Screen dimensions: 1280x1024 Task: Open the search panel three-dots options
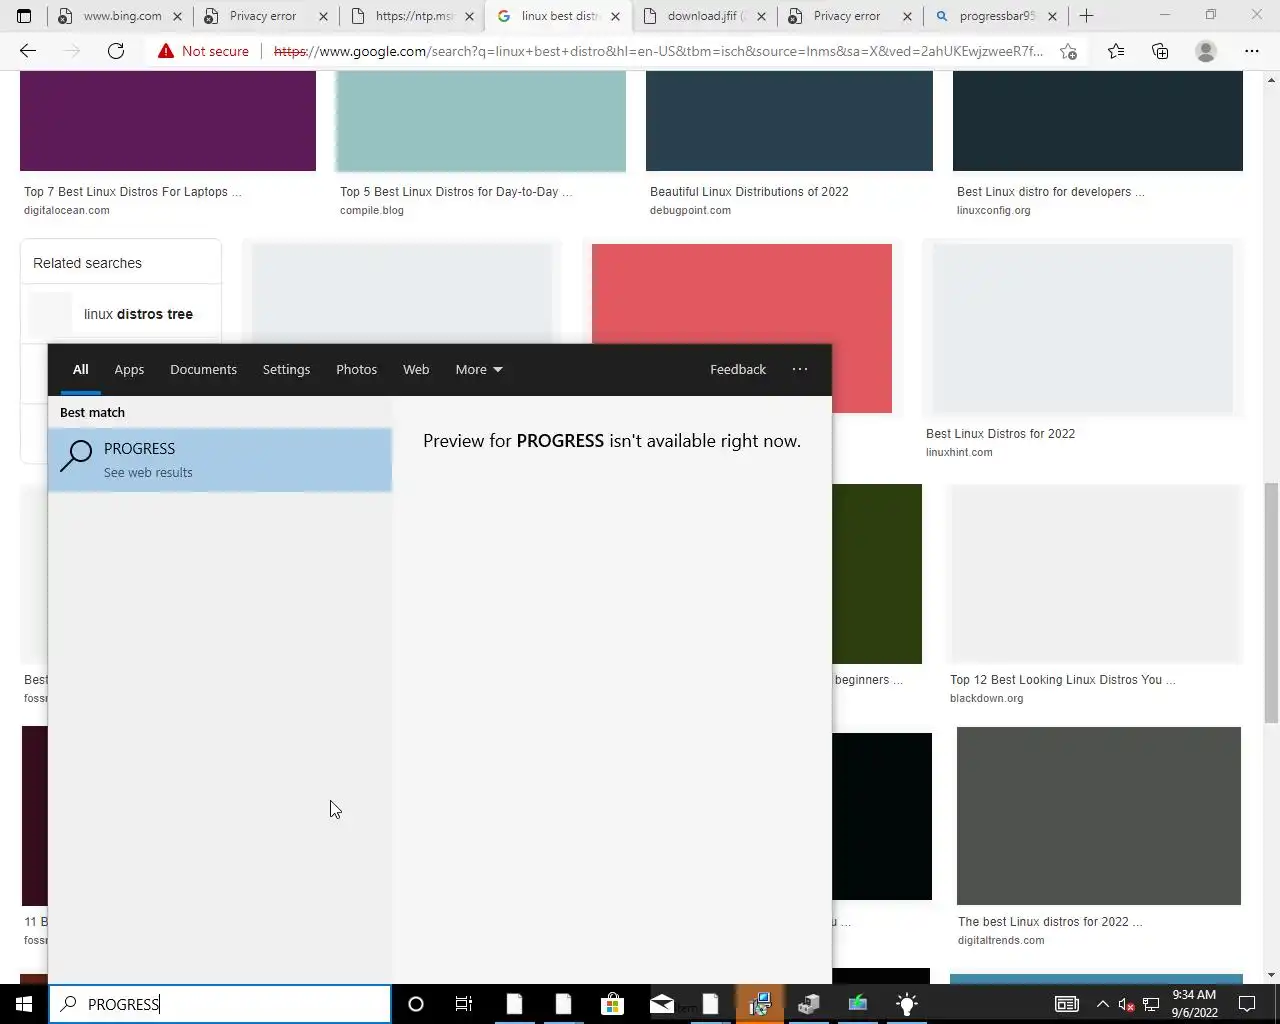click(800, 369)
